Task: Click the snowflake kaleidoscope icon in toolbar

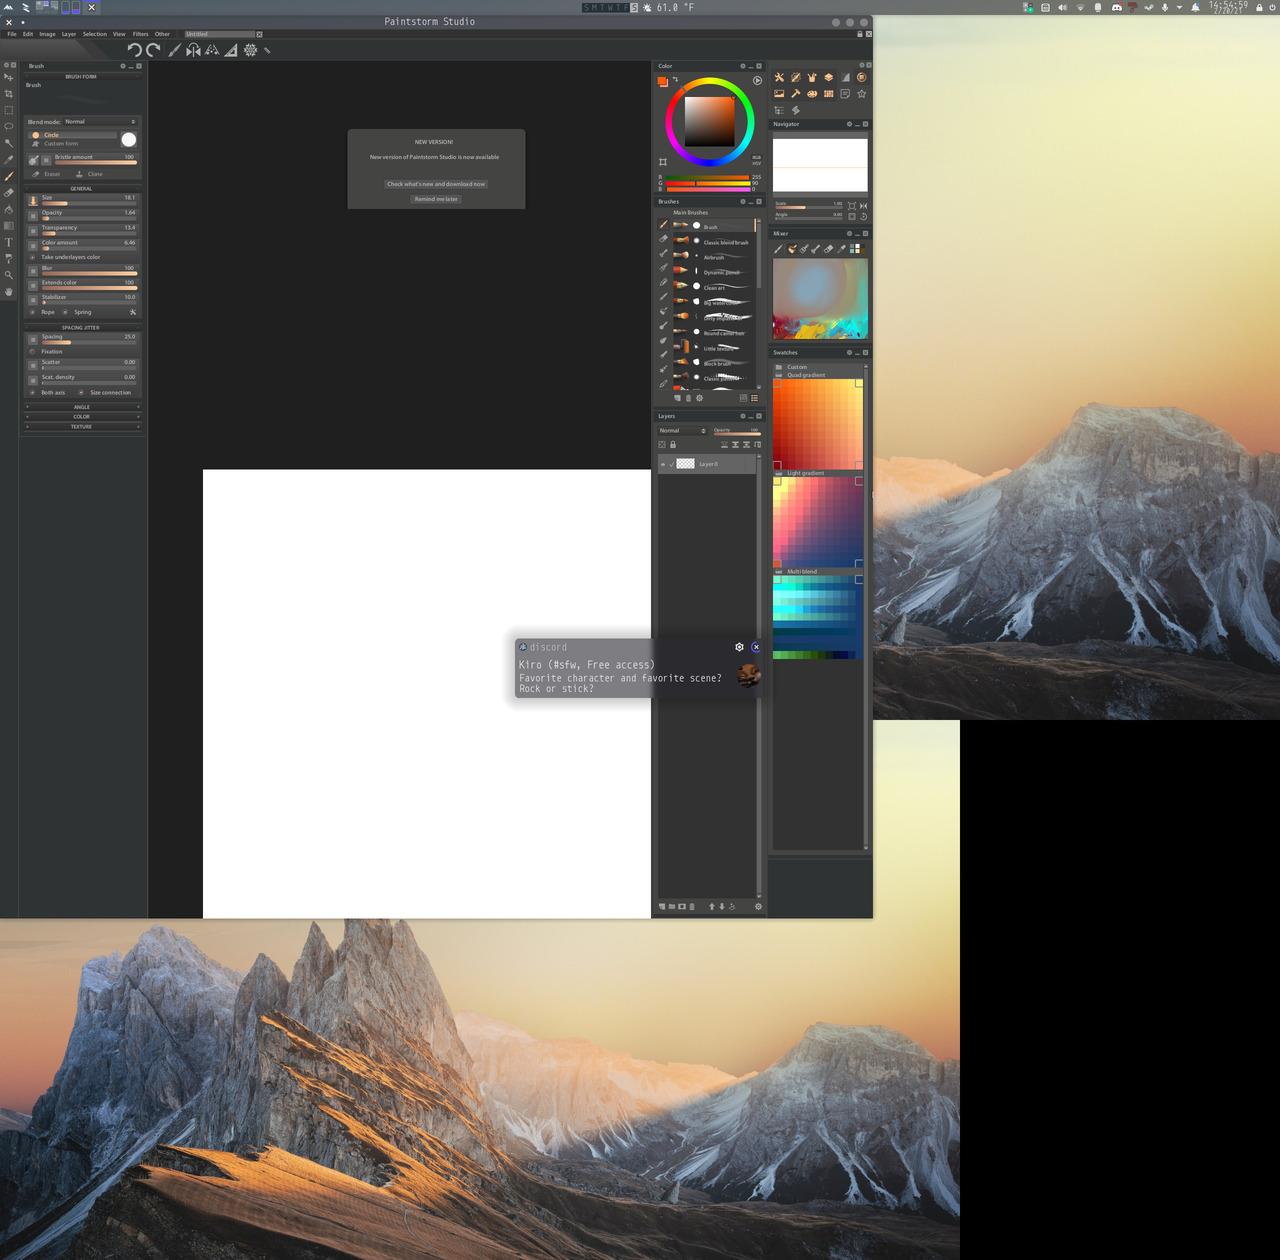Action: pyautogui.click(x=250, y=50)
